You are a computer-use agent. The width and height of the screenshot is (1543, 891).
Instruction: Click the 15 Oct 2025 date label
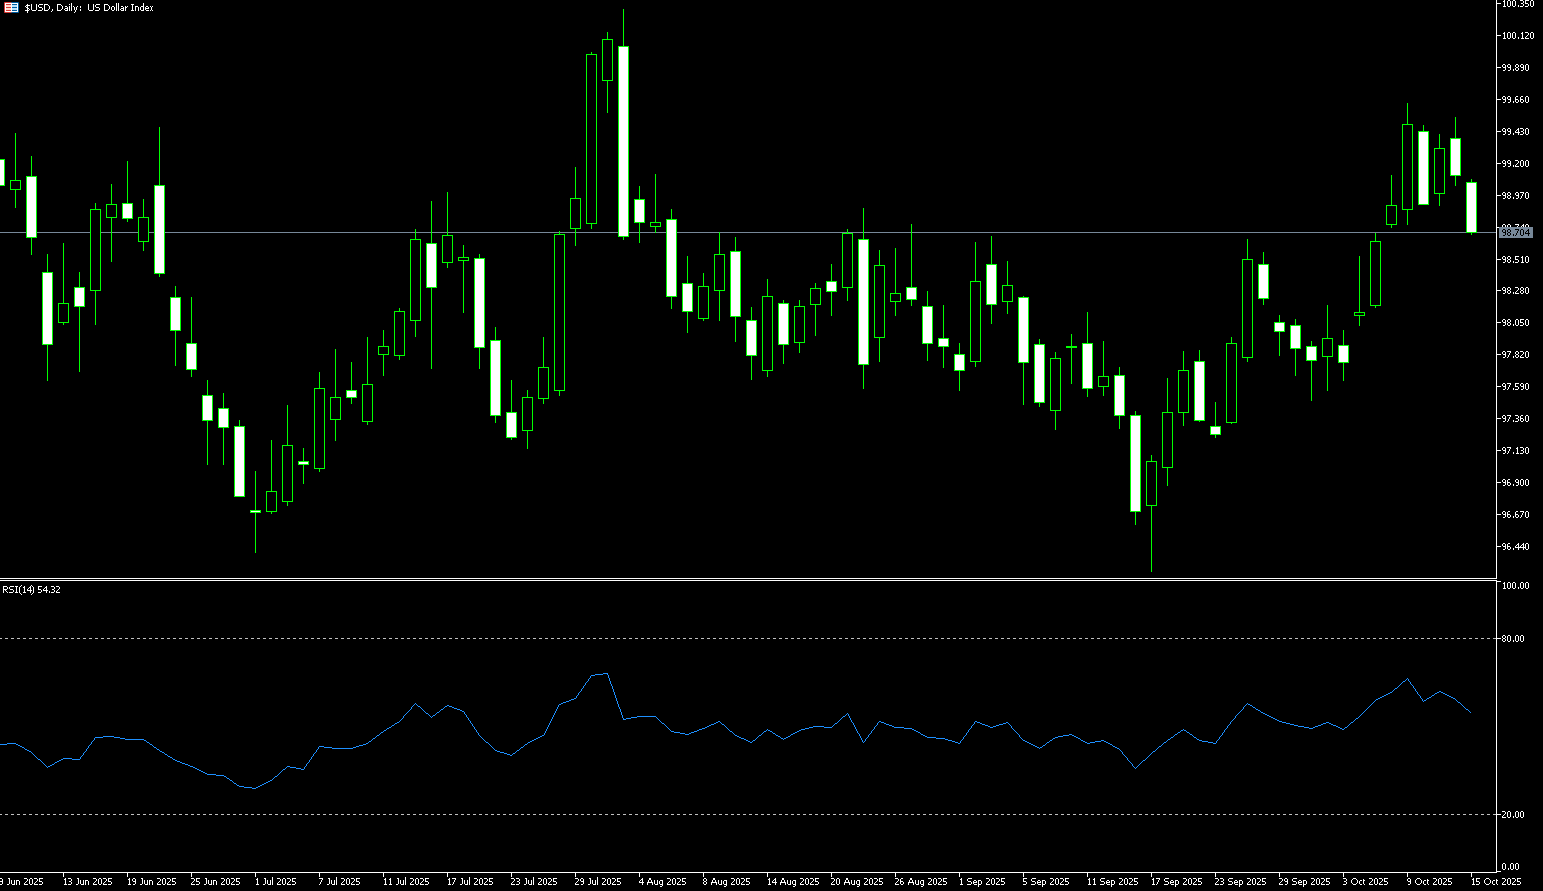coord(1495,882)
